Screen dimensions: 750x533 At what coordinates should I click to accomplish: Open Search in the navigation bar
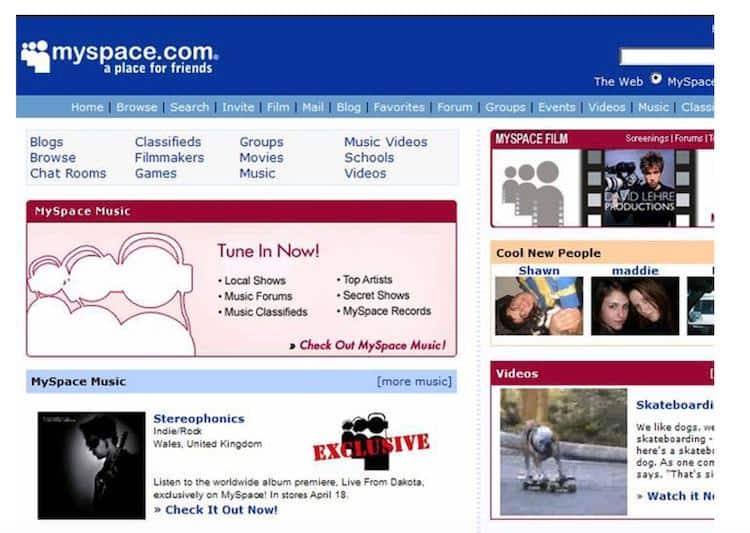pyautogui.click(x=189, y=107)
